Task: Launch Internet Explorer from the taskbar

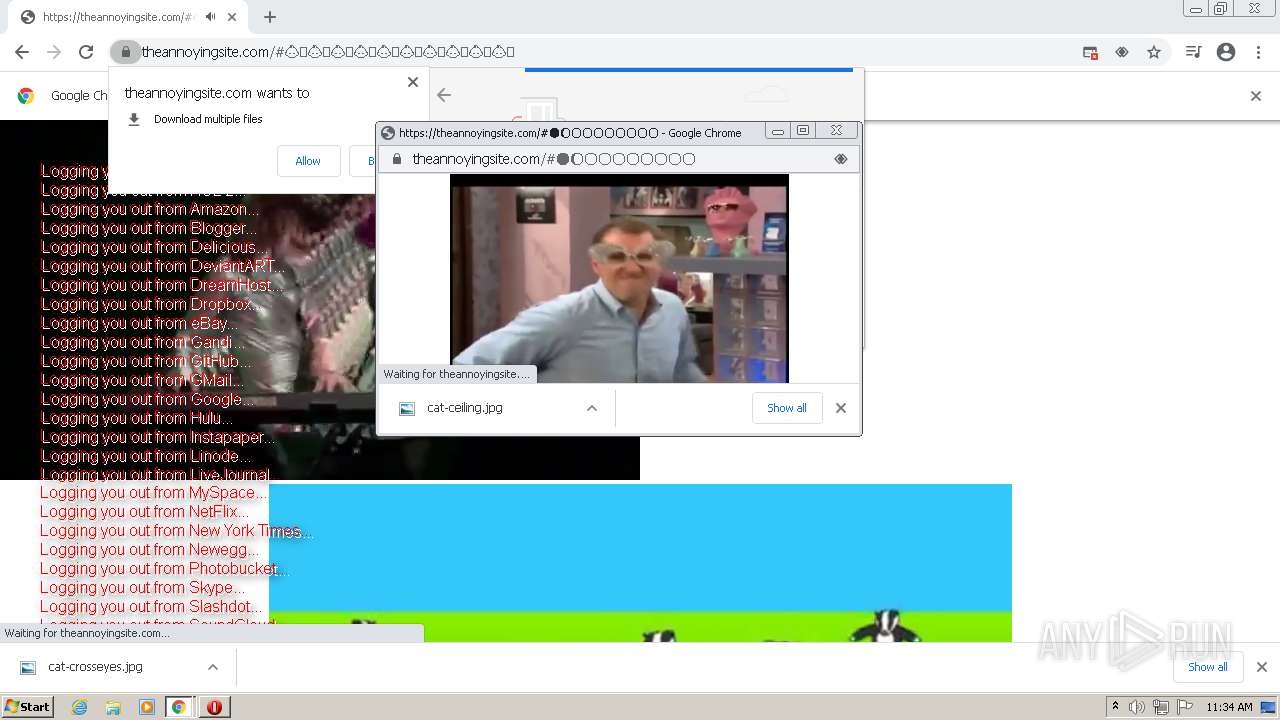Action: coord(80,707)
